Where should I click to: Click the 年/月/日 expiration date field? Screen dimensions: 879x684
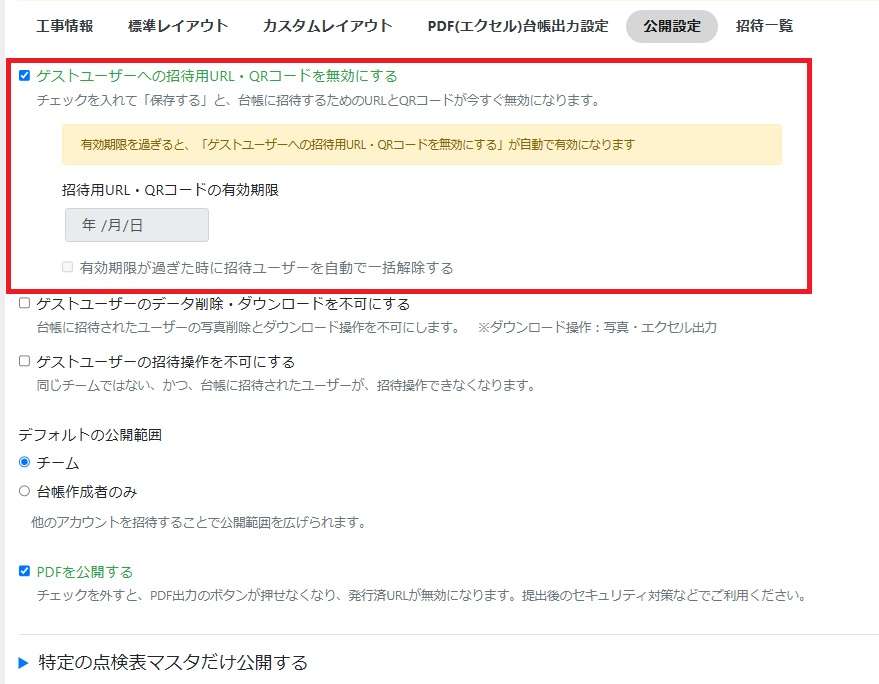coord(137,225)
